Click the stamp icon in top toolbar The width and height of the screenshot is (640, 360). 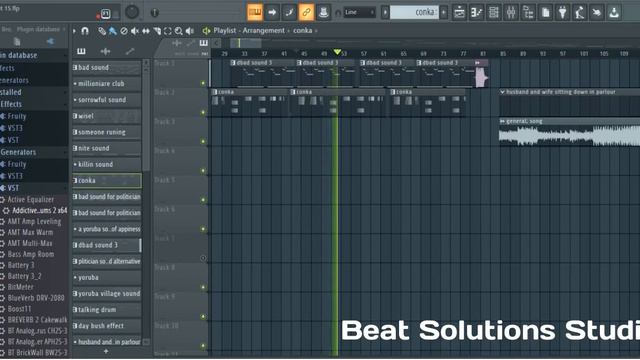[323, 12]
